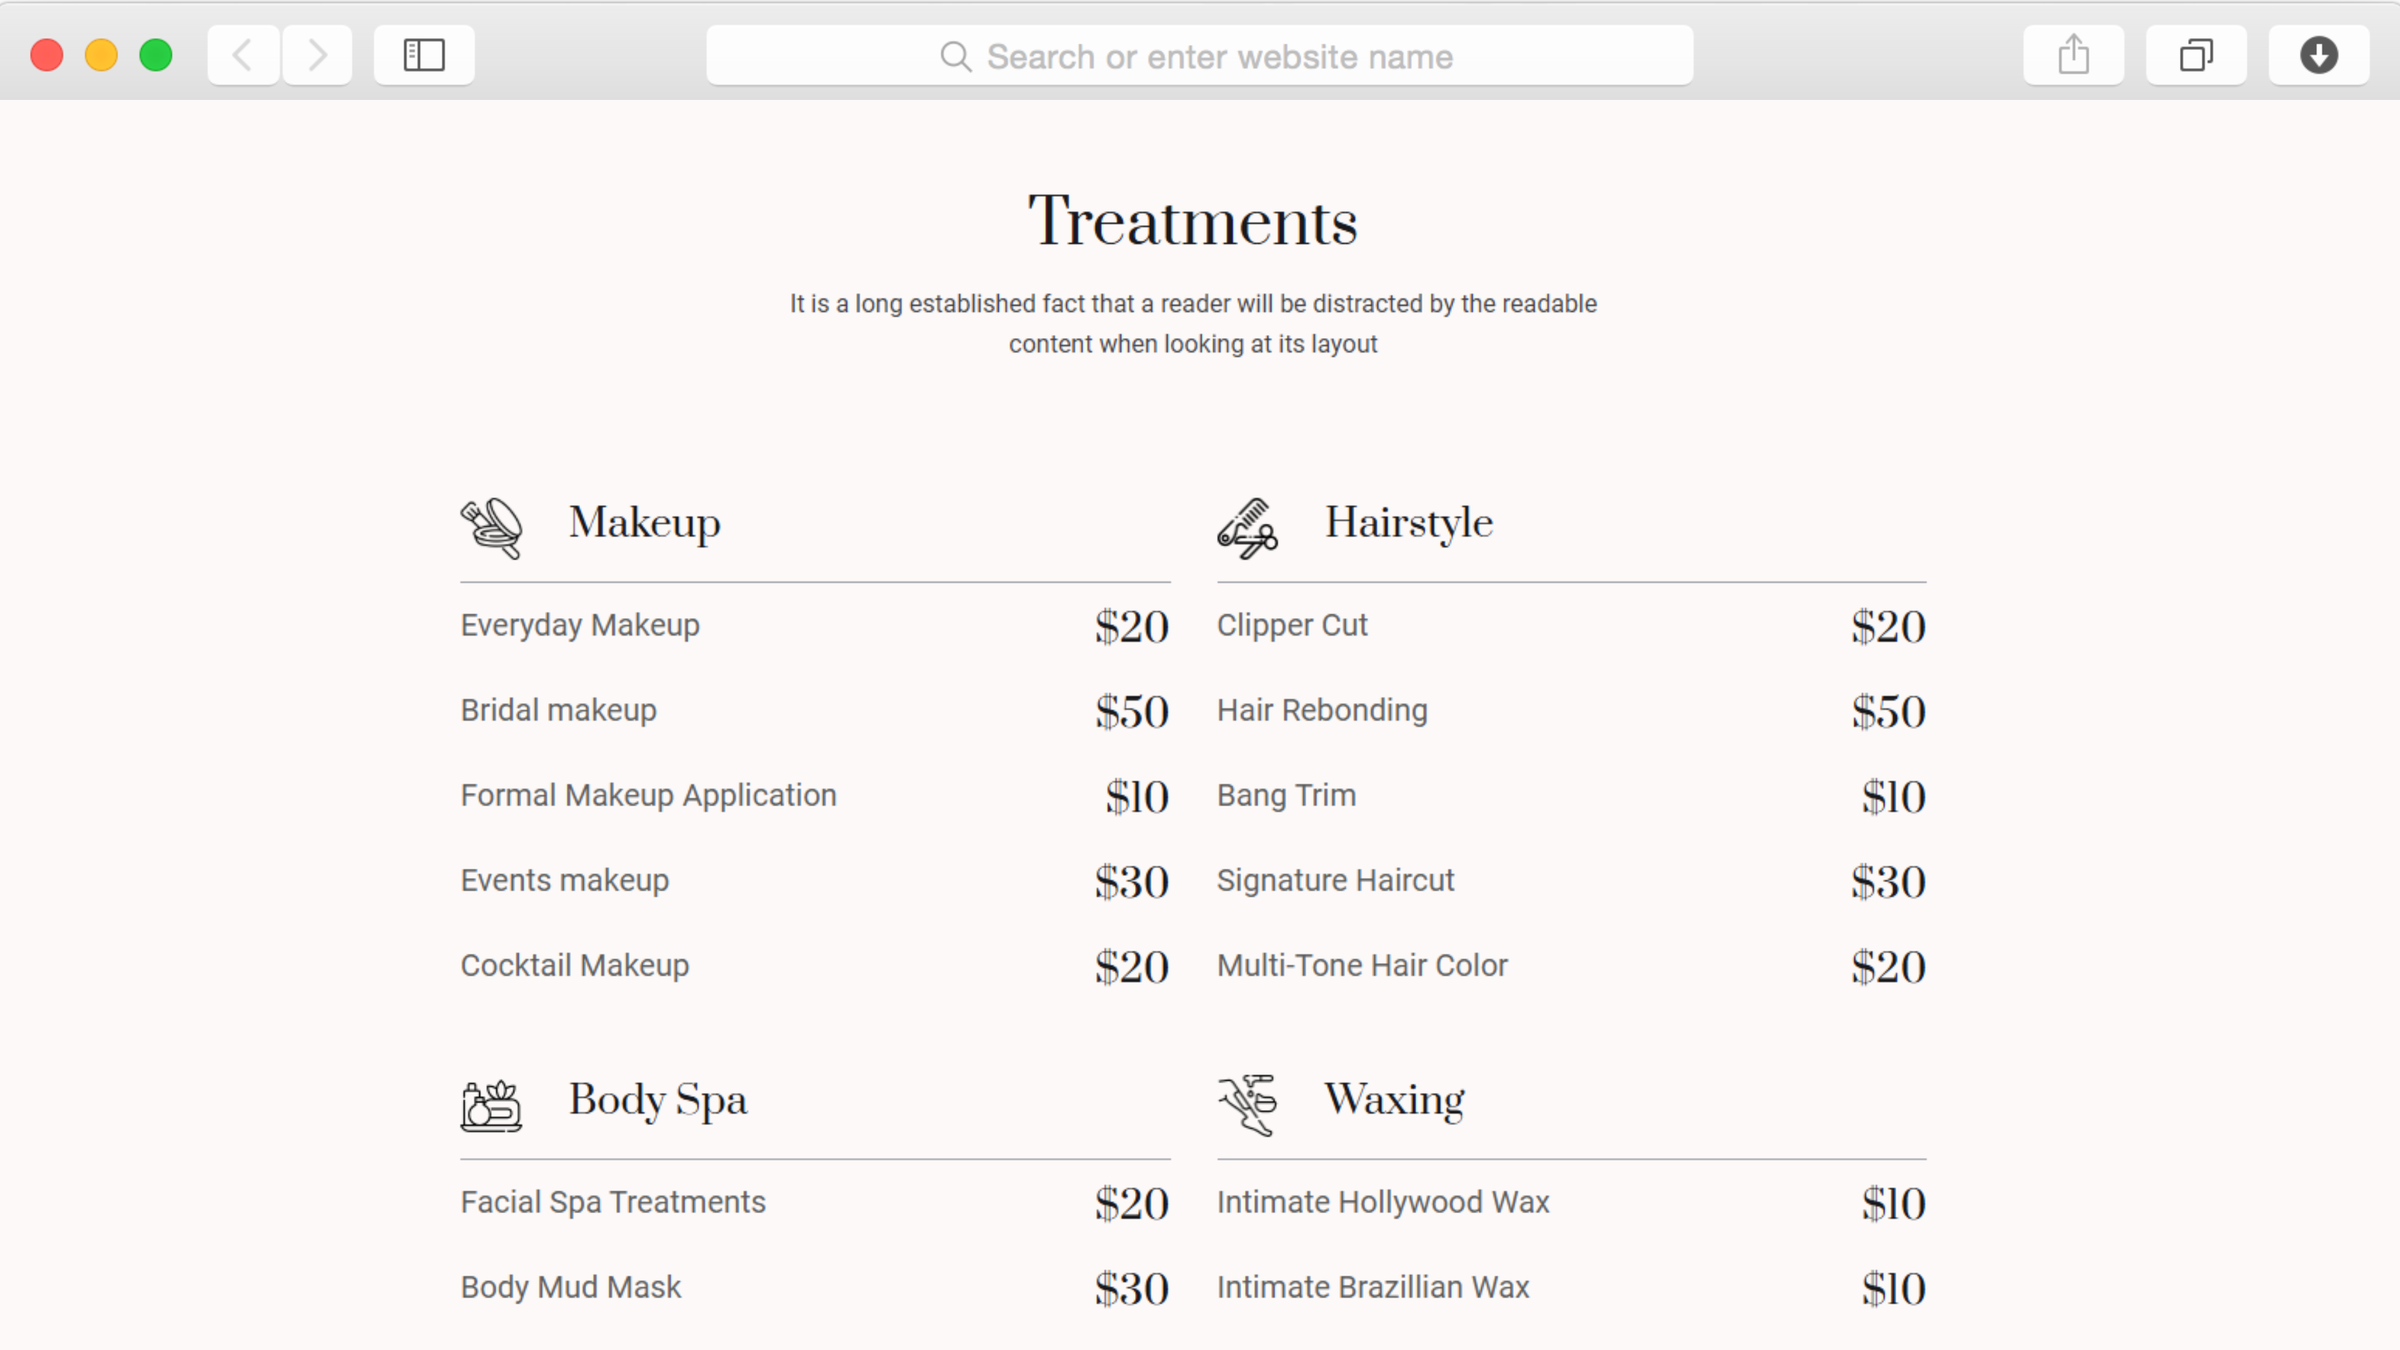Toggle the sidebar panel icon

424,55
